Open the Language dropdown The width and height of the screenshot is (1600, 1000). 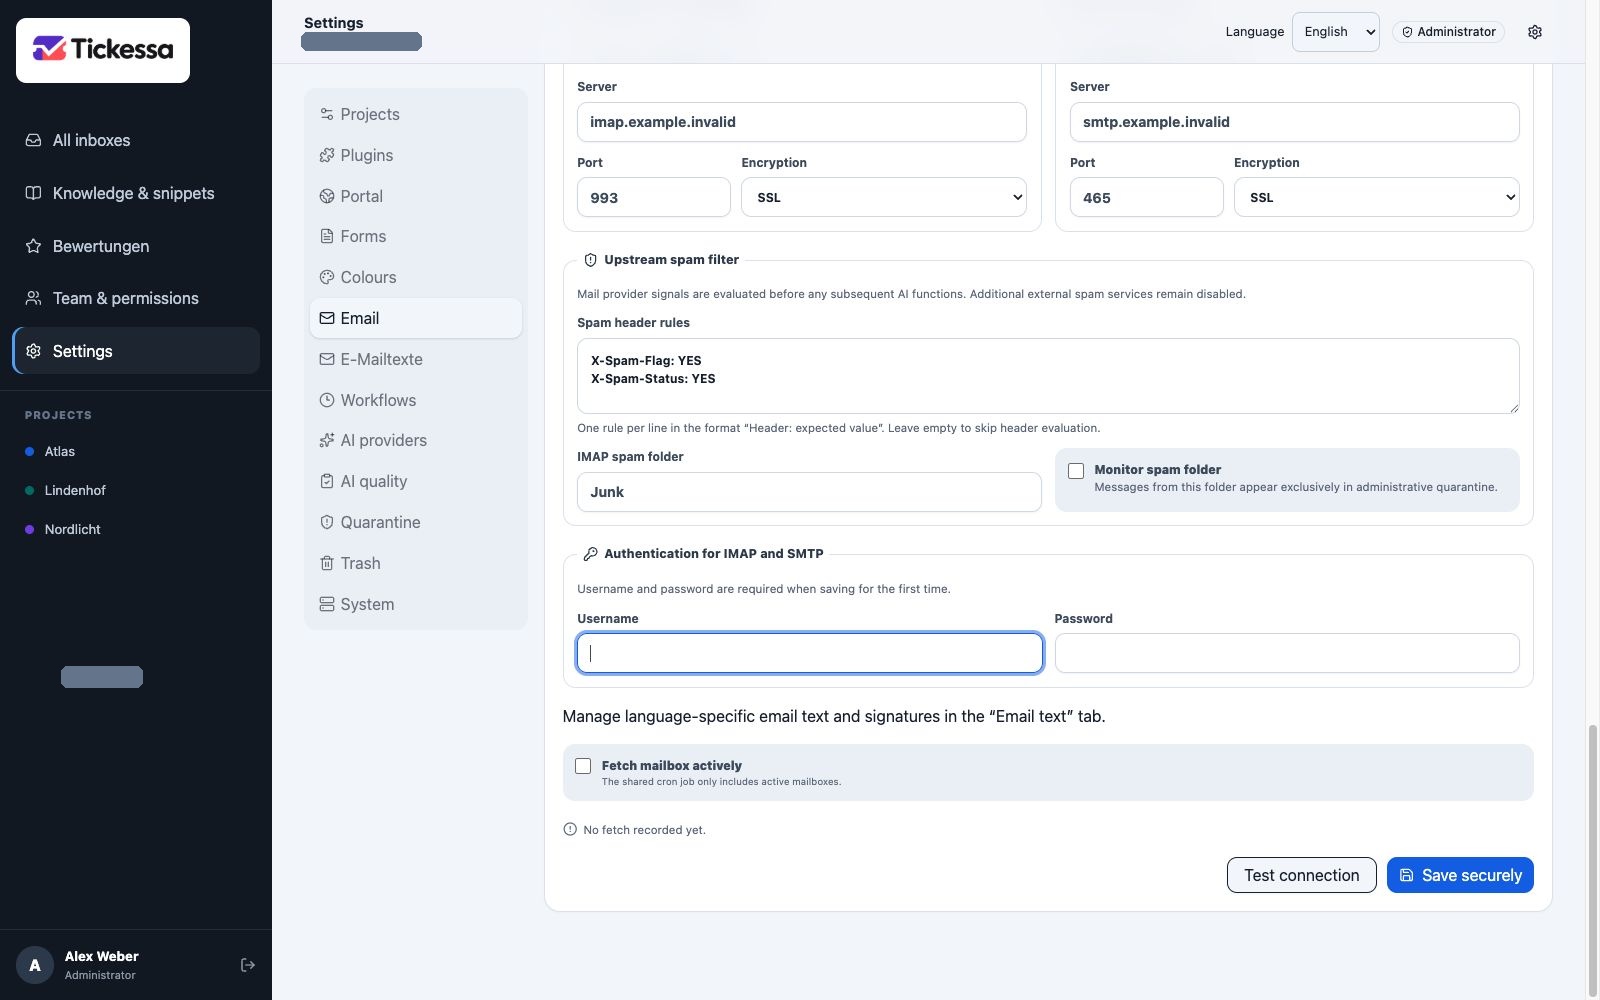pos(1335,32)
